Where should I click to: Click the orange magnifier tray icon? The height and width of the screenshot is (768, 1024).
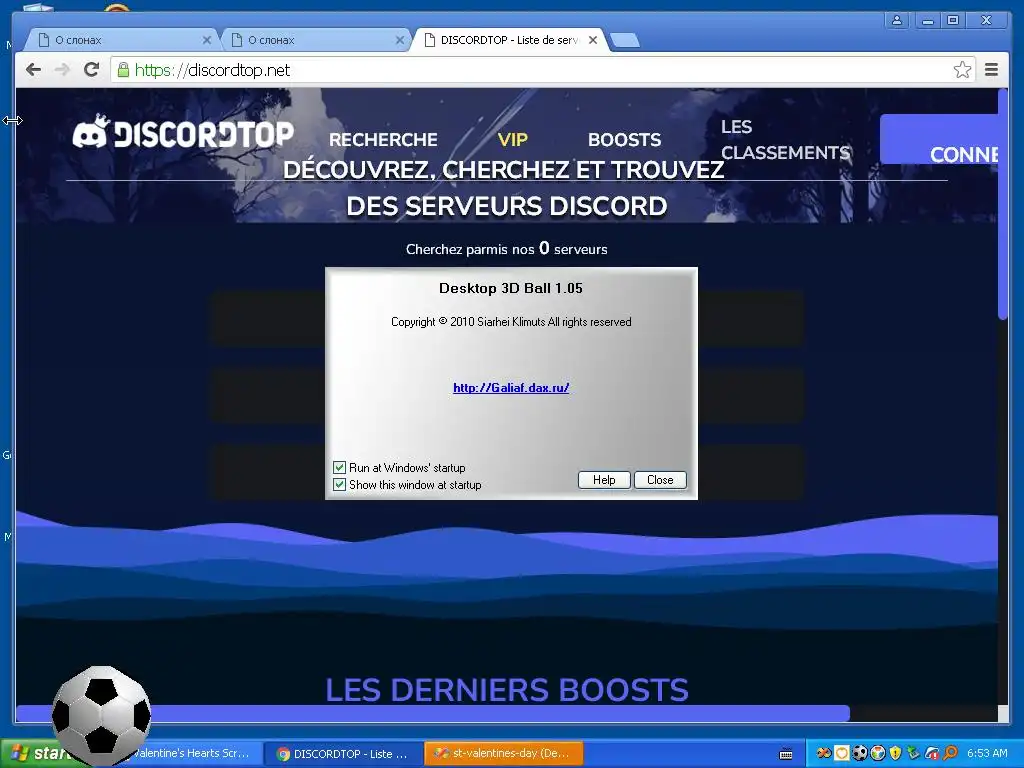[x=950, y=754]
